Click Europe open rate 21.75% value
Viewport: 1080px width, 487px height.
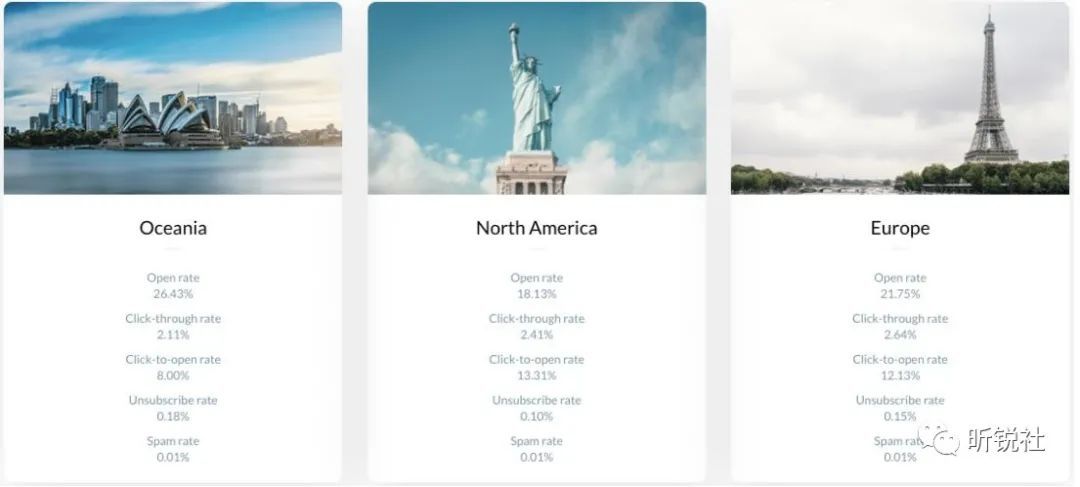900,294
